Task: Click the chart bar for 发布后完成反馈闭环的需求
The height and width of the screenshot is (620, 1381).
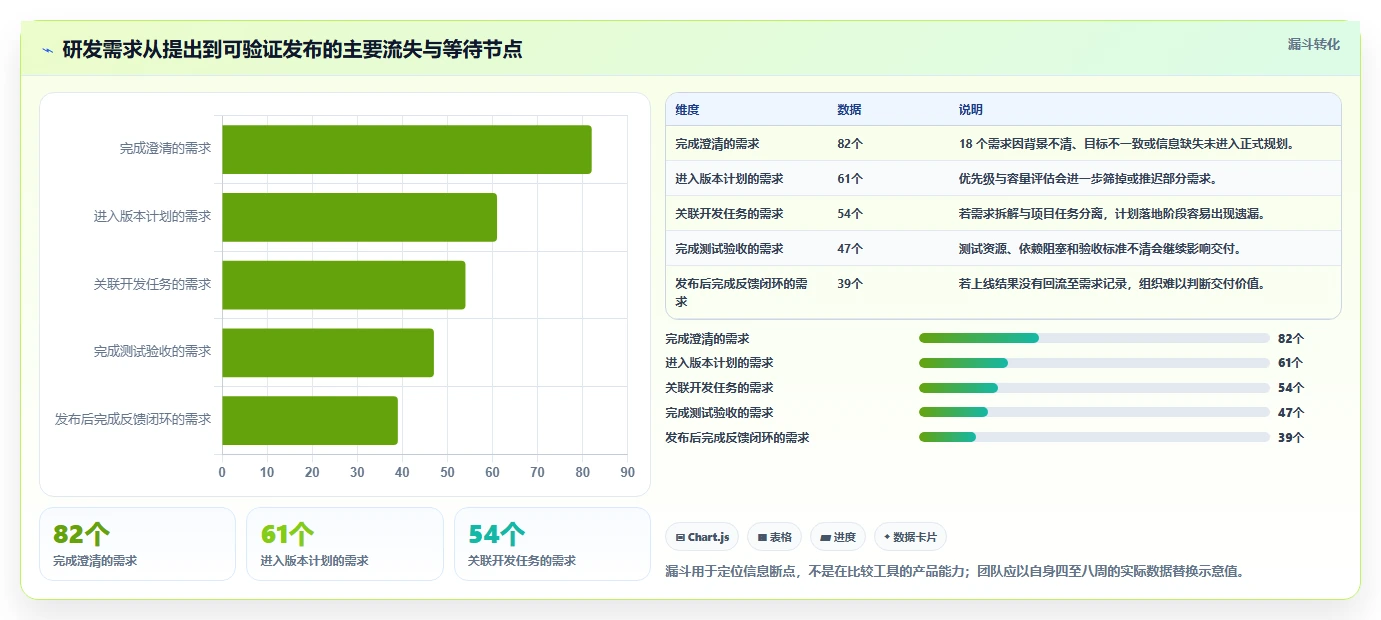Action: pyautogui.click(x=310, y=420)
